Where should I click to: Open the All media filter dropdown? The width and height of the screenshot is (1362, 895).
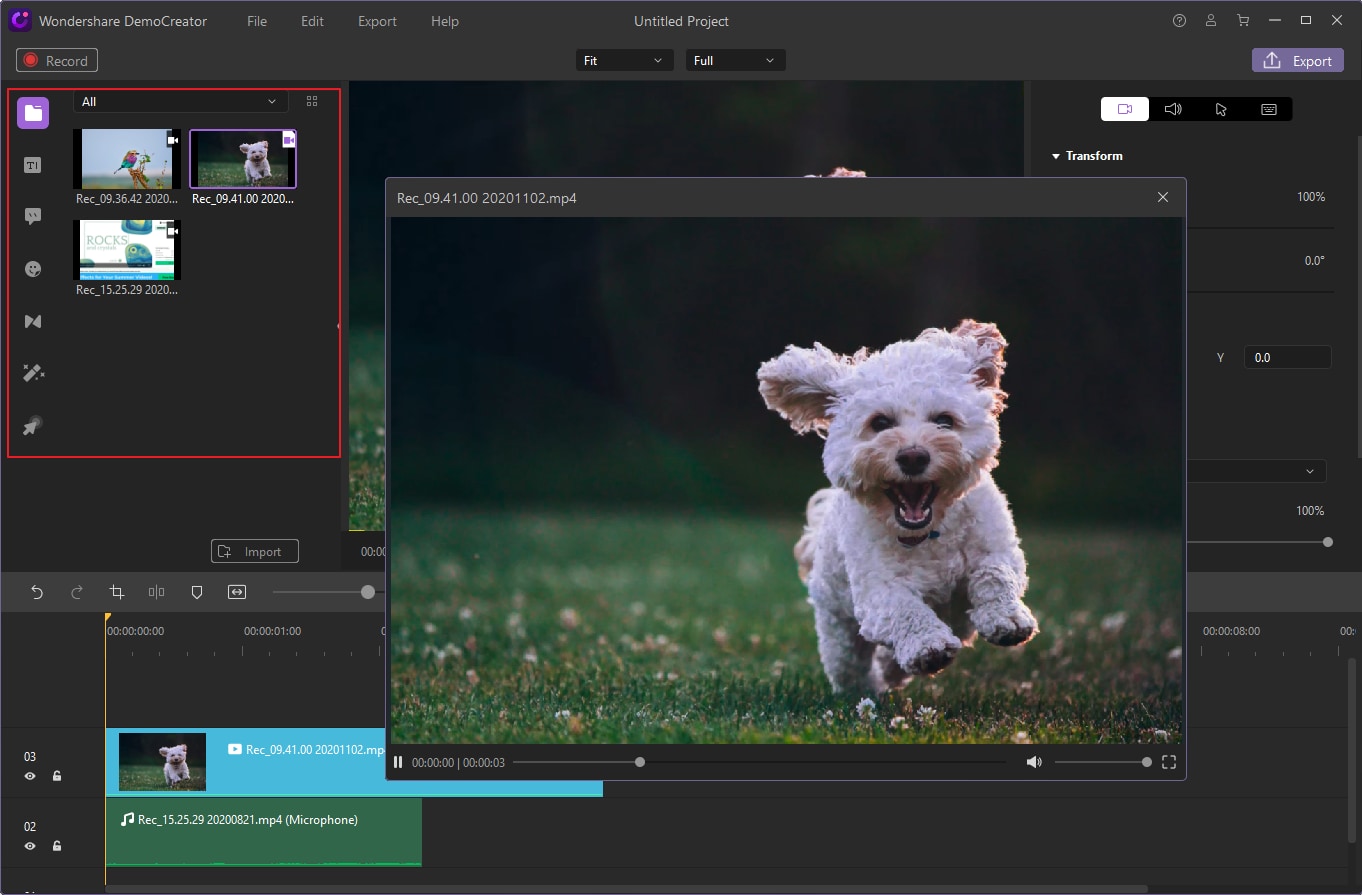click(180, 101)
